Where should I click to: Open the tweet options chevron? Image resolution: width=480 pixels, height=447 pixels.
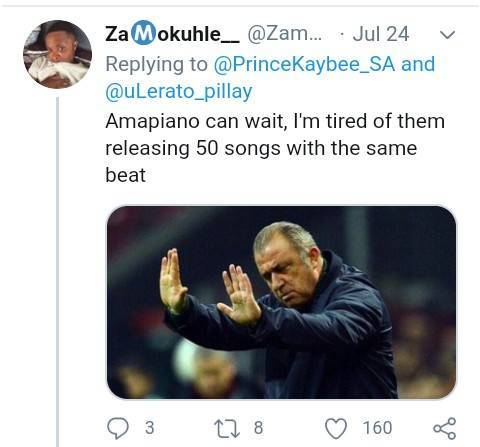point(447,34)
